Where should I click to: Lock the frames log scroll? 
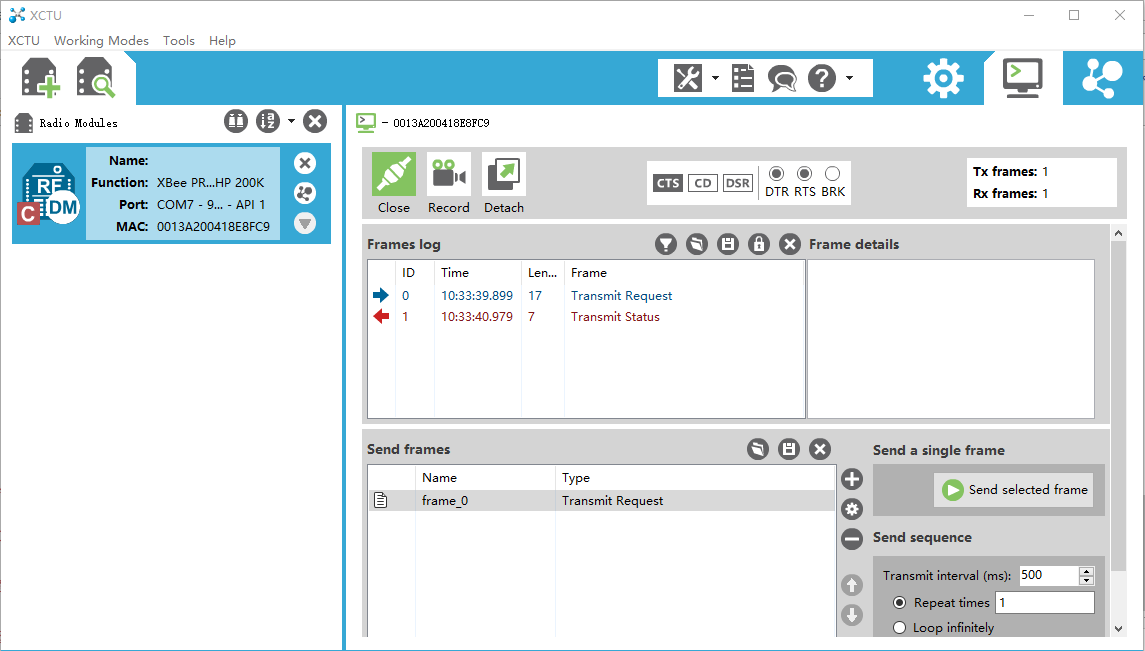point(759,244)
